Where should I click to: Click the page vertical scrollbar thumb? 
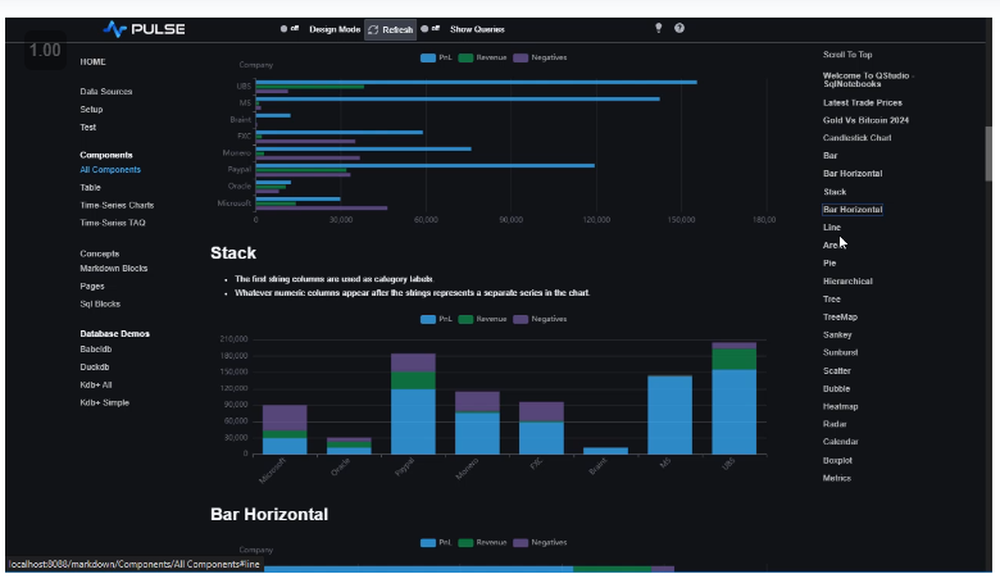coord(989,154)
